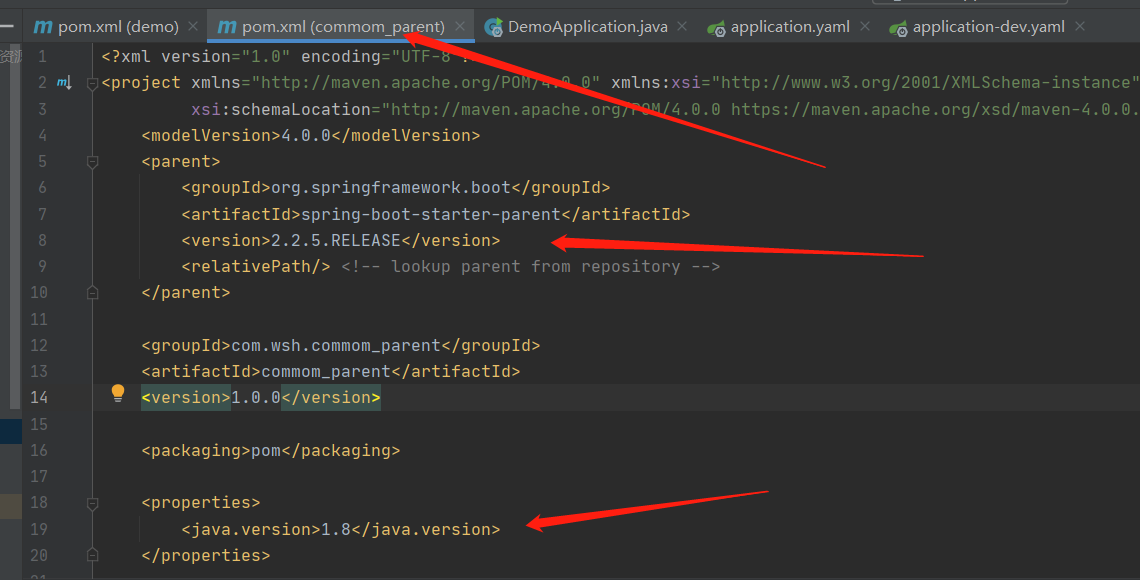
Task: Collapse the project tag fold on line 2
Action: click(x=92, y=84)
